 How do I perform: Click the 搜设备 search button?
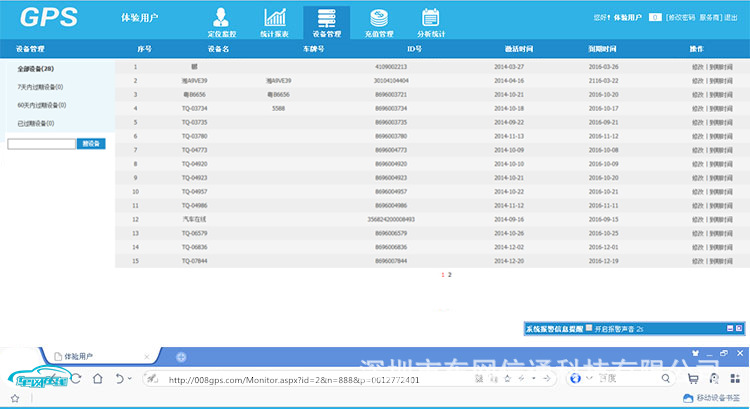coord(91,144)
